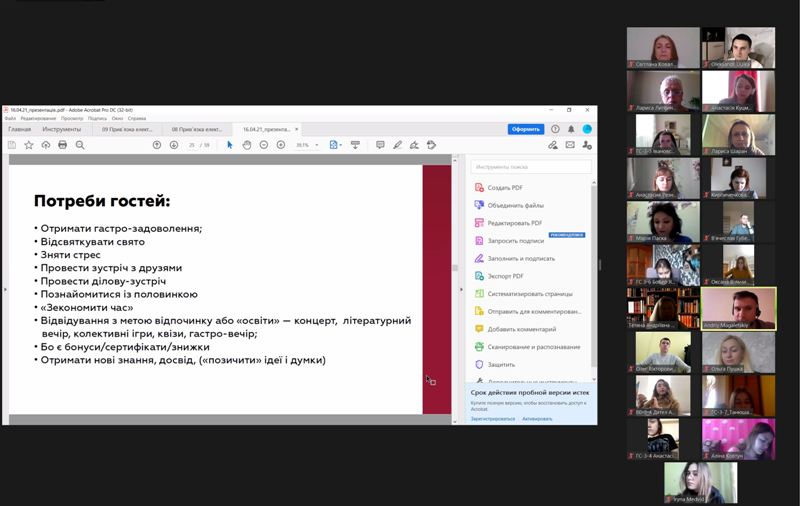
Task: Switch to the 08 Прив'язка елект... document tab
Action: (x=197, y=130)
